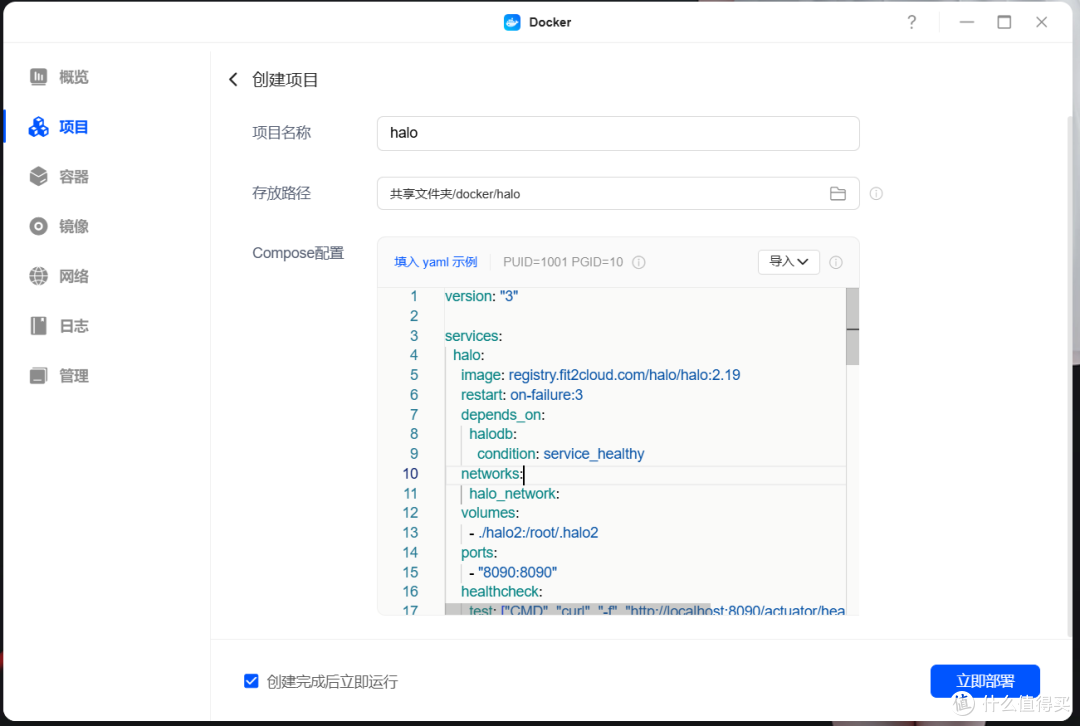This screenshot has height=726, width=1080.
Task: Toggle 创建完成后立即运行 checkbox
Action: (x=251, y=681)
